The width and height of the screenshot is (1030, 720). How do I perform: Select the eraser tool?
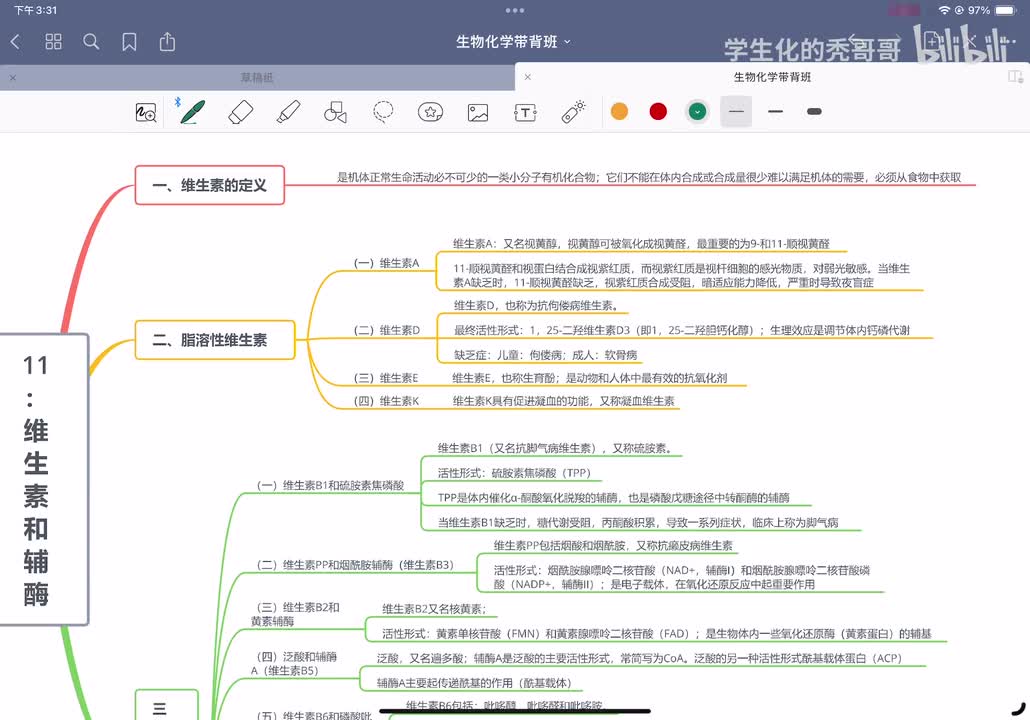(x=240, y=112)
